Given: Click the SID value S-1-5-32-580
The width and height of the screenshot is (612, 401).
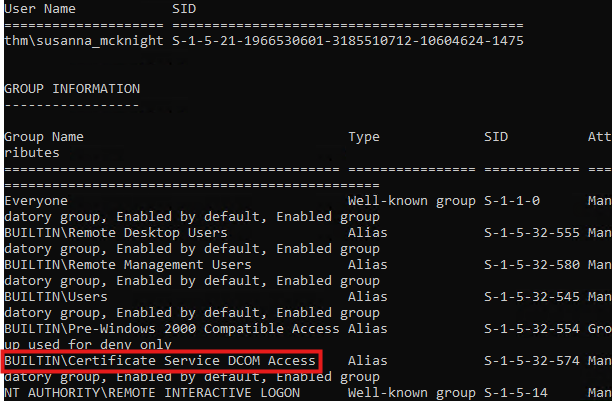Looking at the screenshot, I should [x=531, y=264].
